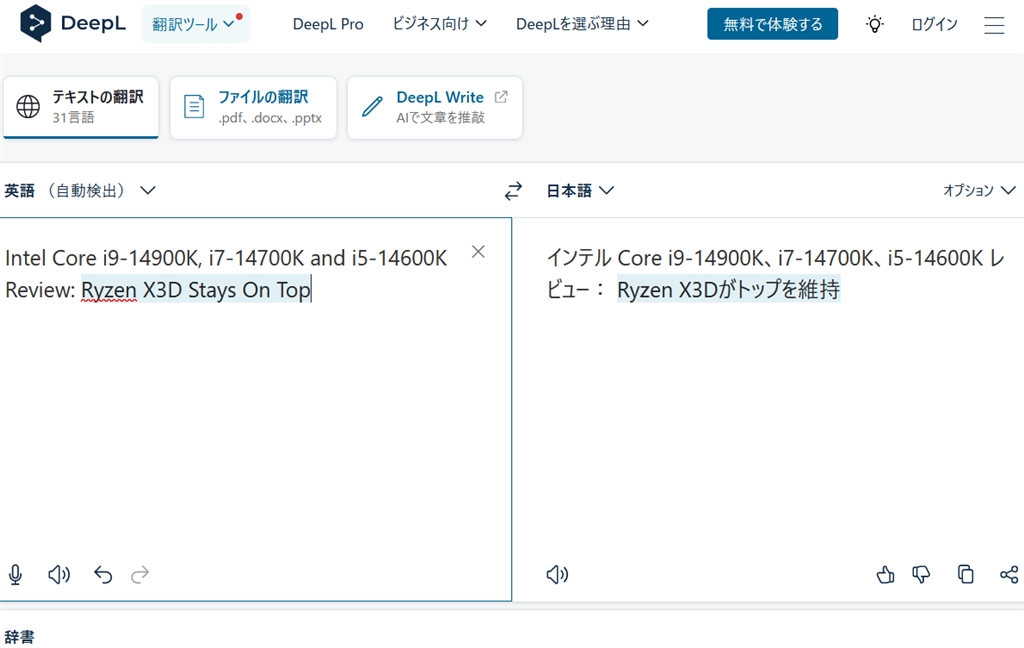The height and width of the screenshot is (648, 1024).
Task: Click the thumbs up rating icon
Action: 885,575
